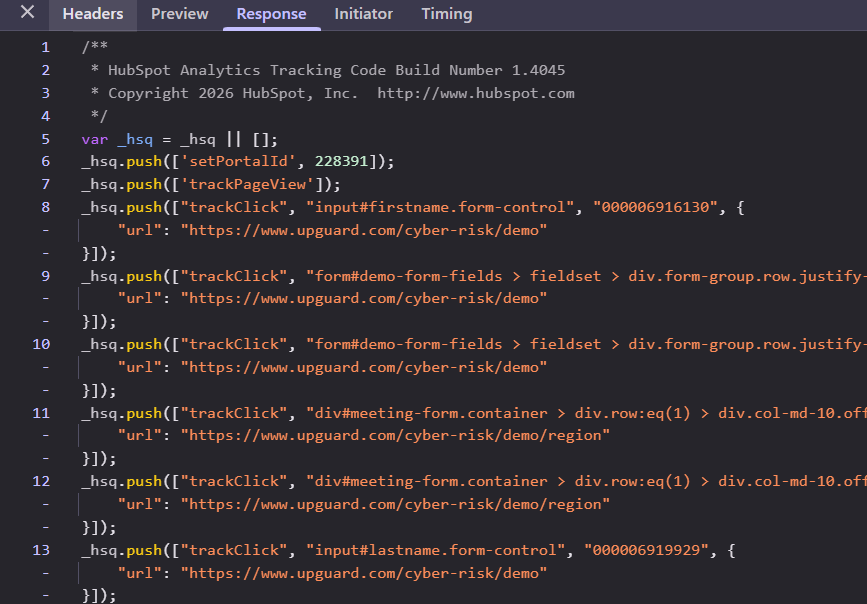Open the Preview tab

coord(179,14)
